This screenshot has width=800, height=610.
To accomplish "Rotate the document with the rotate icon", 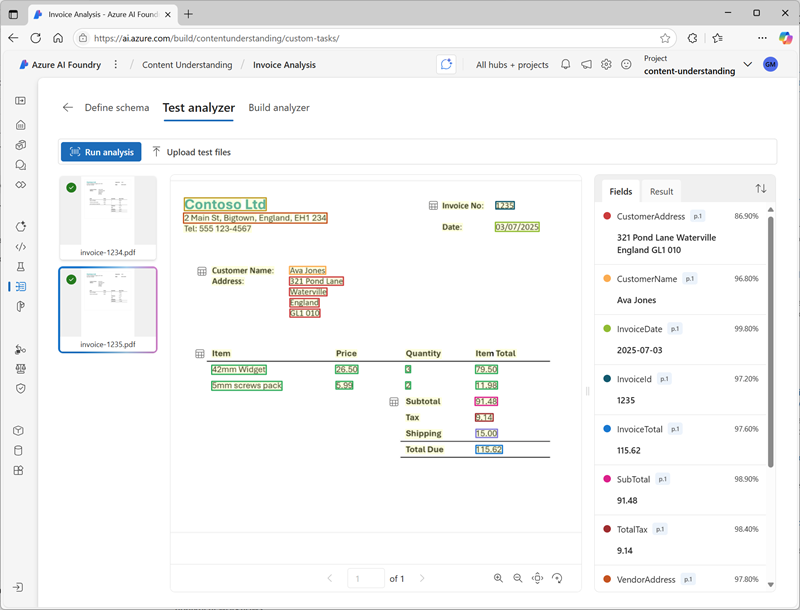I will tap(557, 578).
